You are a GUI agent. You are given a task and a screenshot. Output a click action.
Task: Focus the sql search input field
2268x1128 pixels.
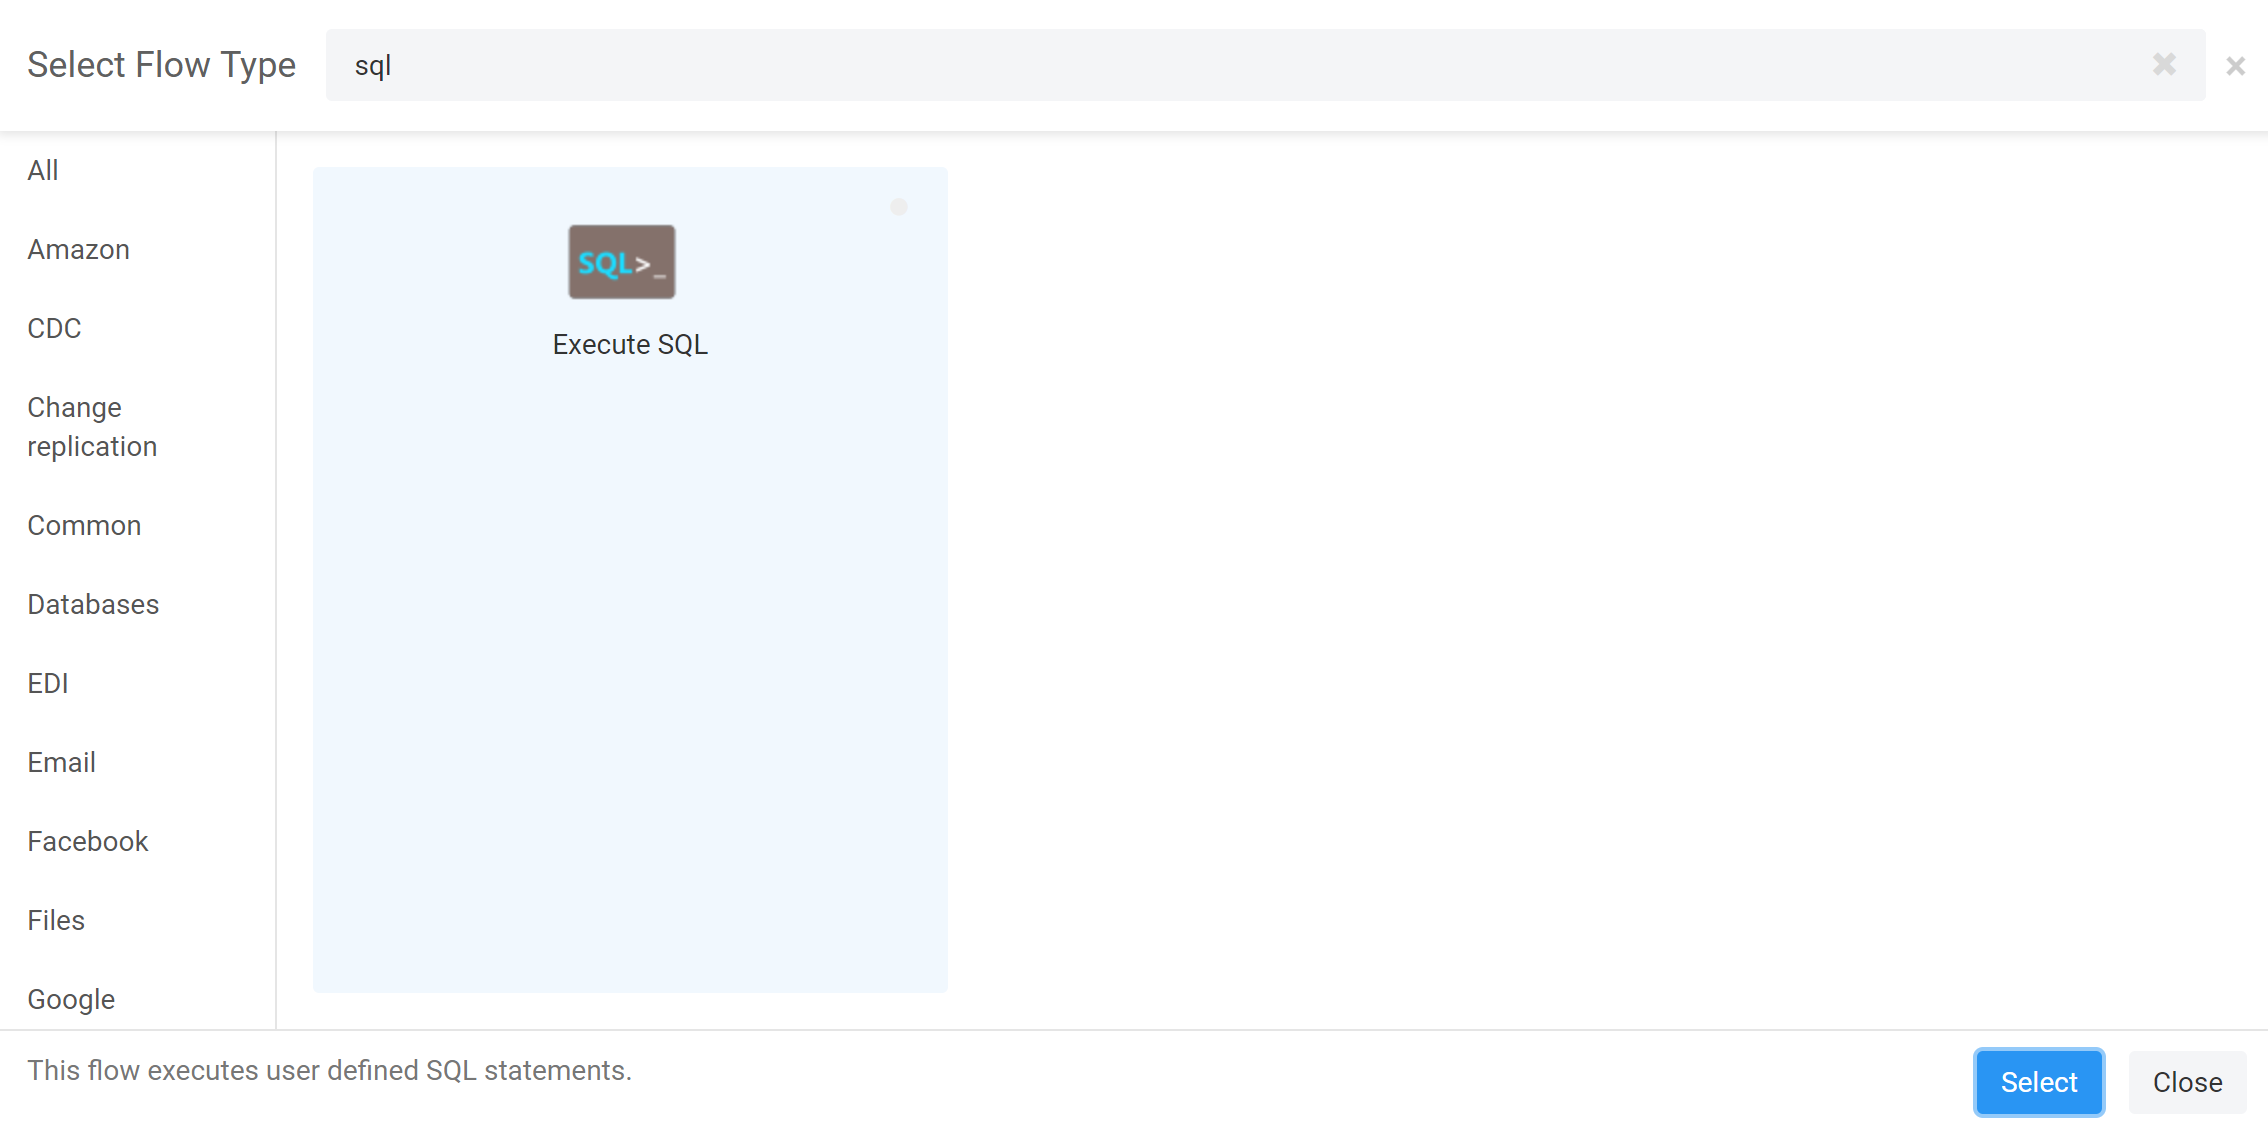pos(1200,65)
